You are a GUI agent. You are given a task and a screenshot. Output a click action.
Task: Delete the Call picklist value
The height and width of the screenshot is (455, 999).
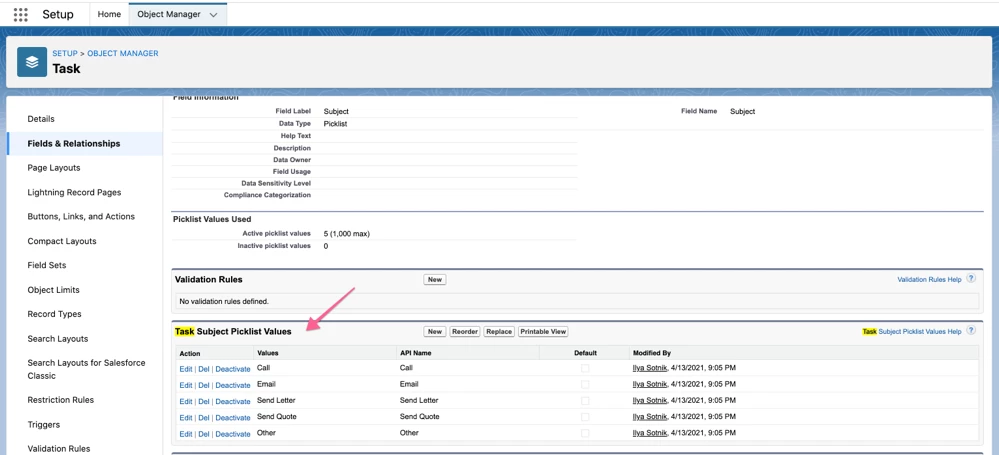[x=204, y=369]
